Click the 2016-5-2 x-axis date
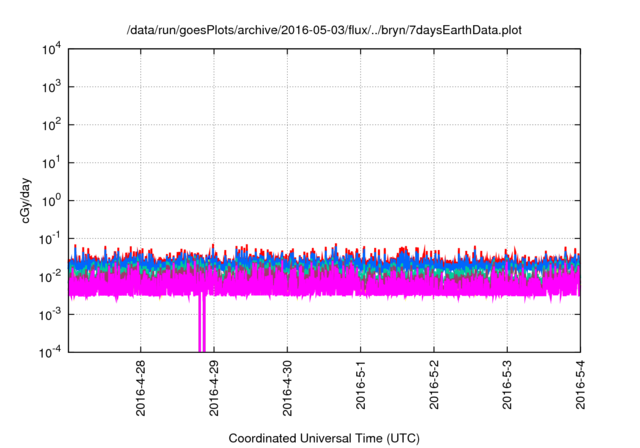The width and height of the screenshot is (640, 448). (434, 385)
